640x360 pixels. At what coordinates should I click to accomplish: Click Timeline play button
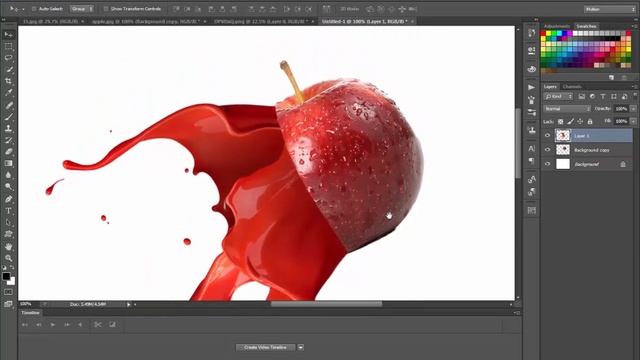[x=53, y=325]
